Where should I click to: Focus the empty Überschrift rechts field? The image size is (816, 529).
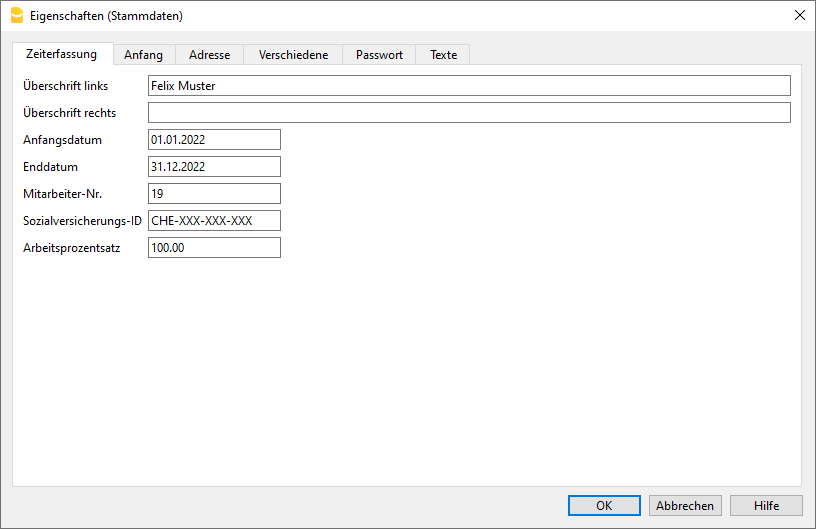pyautogui.click(x=468, y=113)
